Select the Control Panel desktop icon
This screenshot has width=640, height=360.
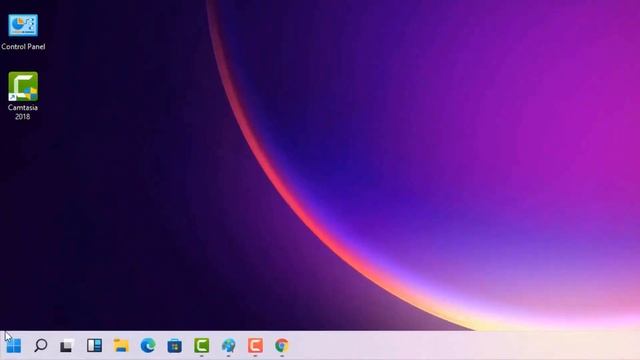[x=23, y=25]
